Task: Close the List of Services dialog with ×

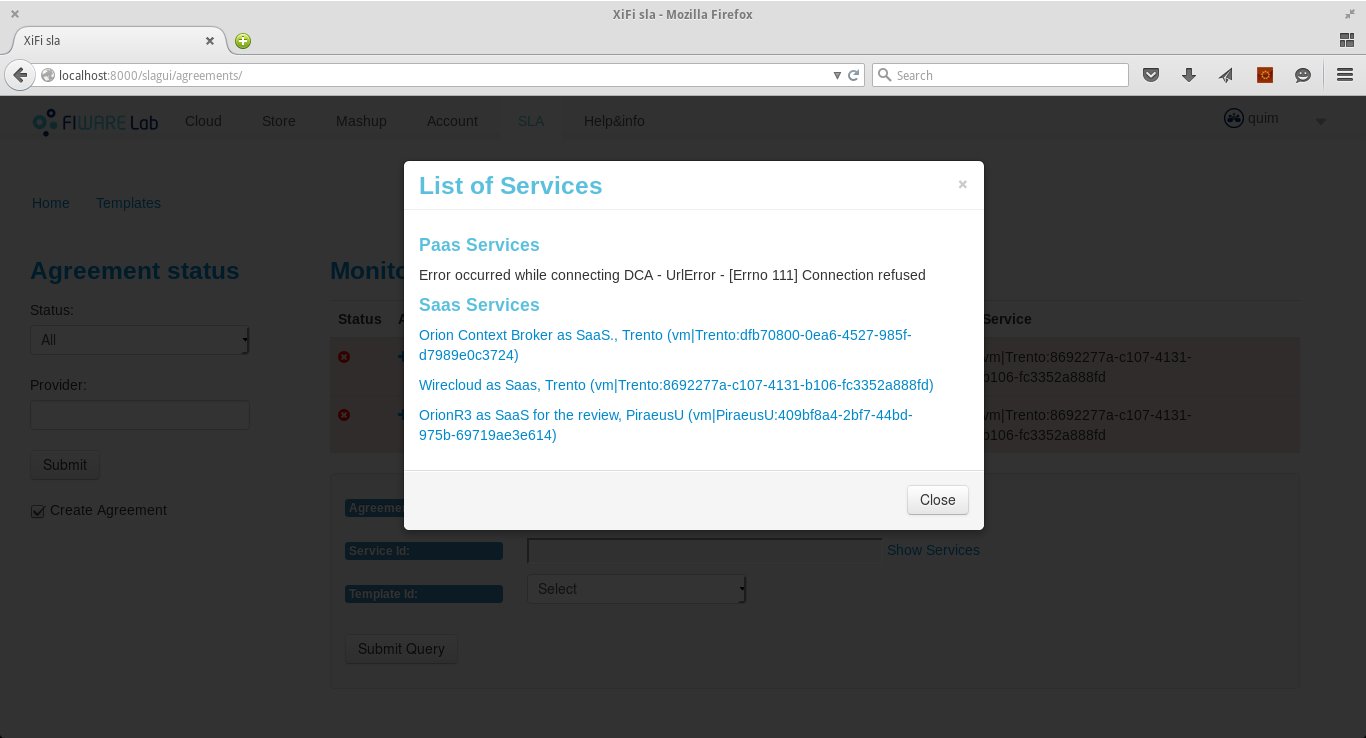Action: 962,184
